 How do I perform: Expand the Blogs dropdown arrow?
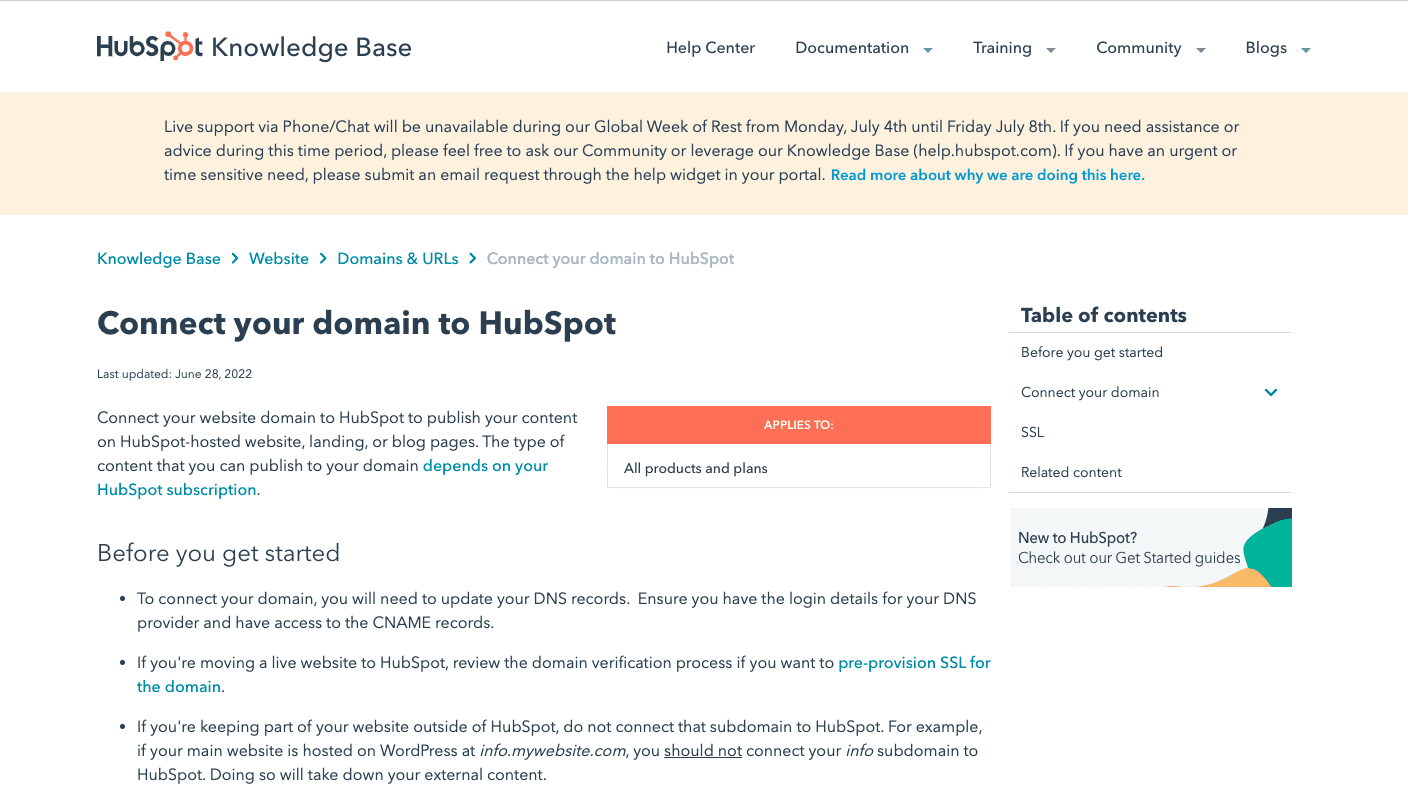(x=1305, y=50)
